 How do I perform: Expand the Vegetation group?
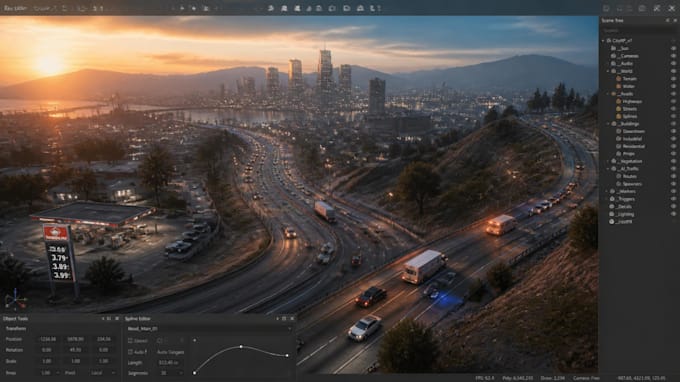608,161
